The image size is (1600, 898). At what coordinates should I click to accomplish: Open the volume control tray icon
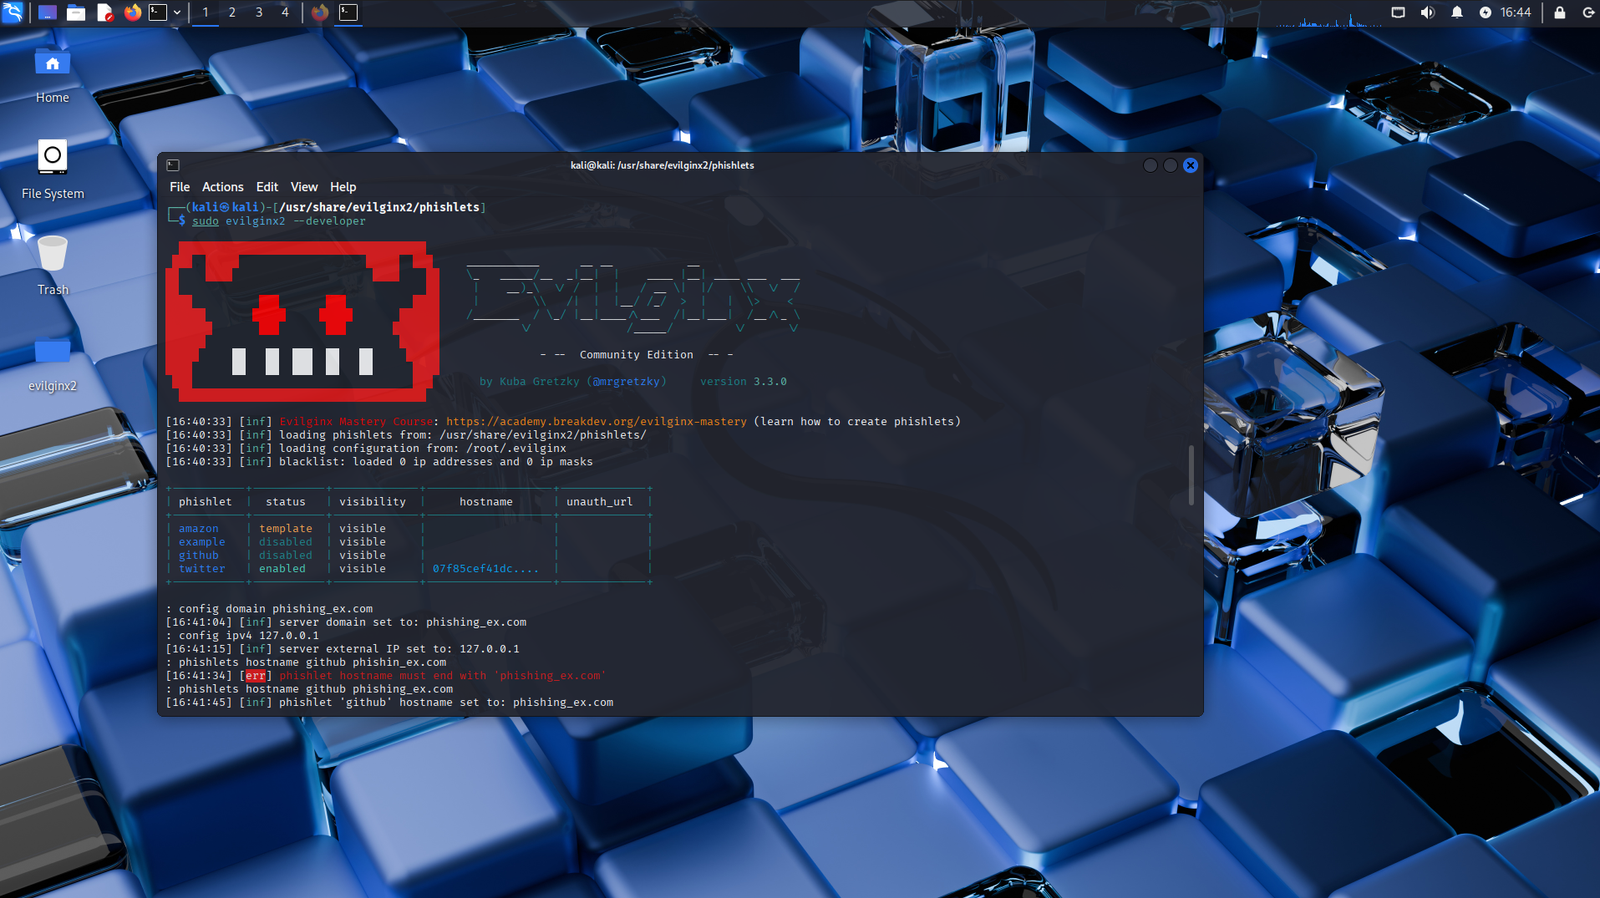pos(1427,12)
